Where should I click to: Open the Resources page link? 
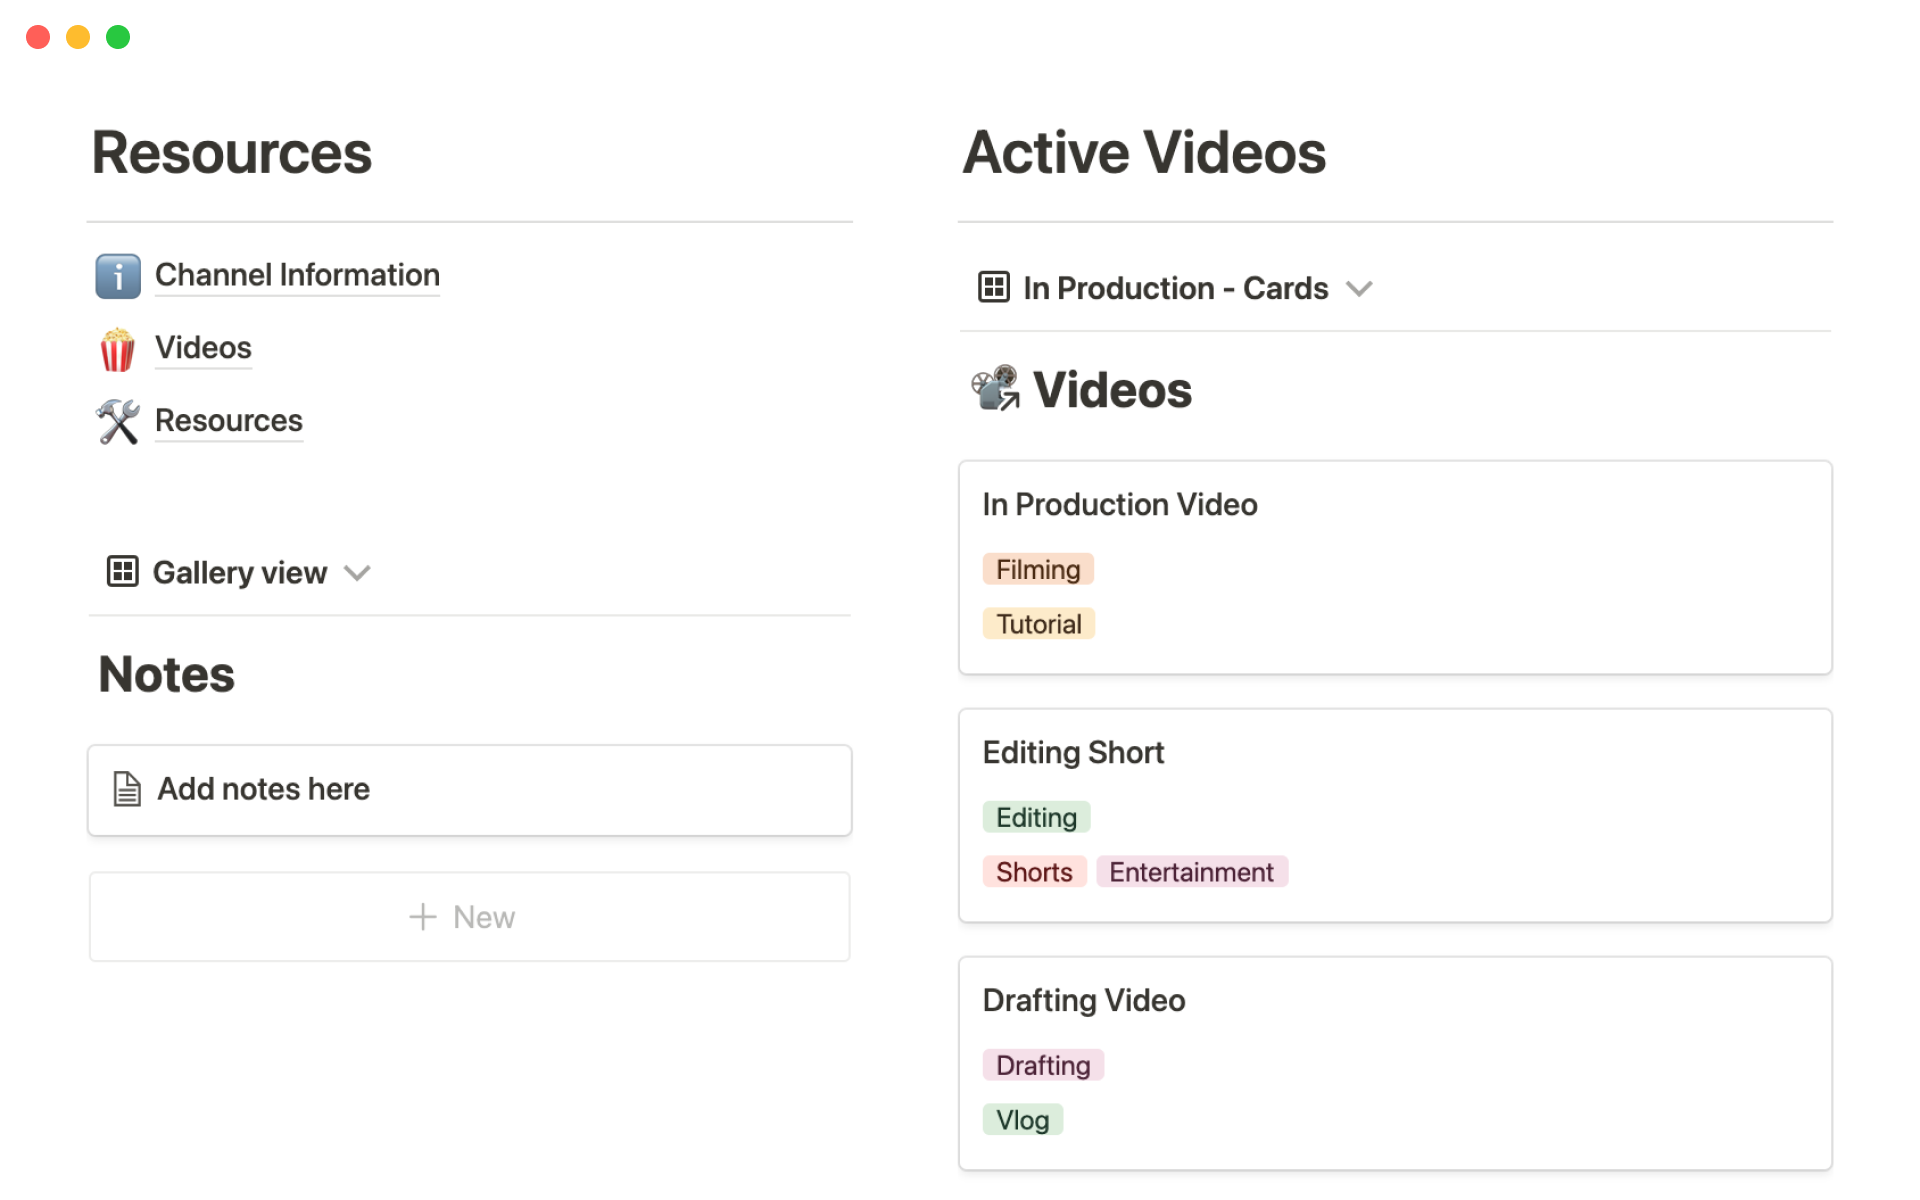coord(228,421)
